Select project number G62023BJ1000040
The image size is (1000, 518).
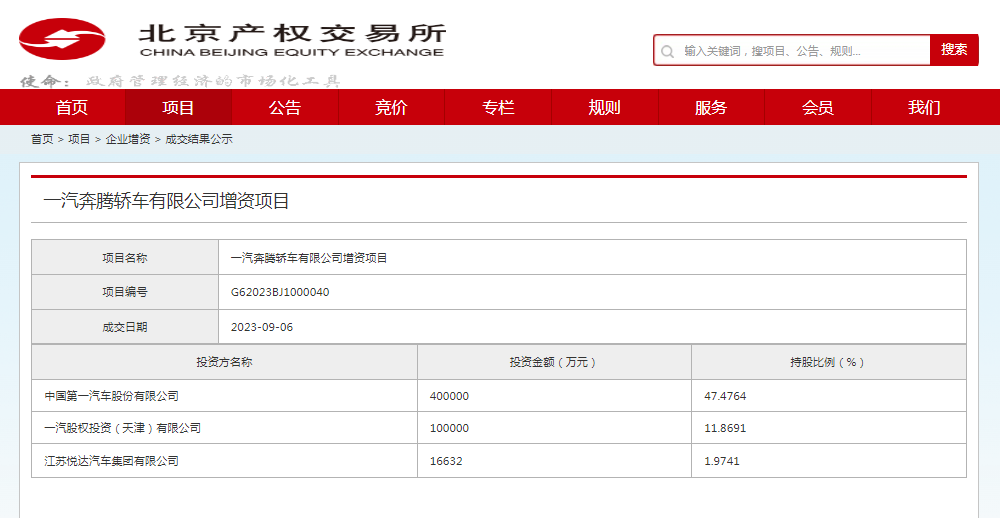280,292
